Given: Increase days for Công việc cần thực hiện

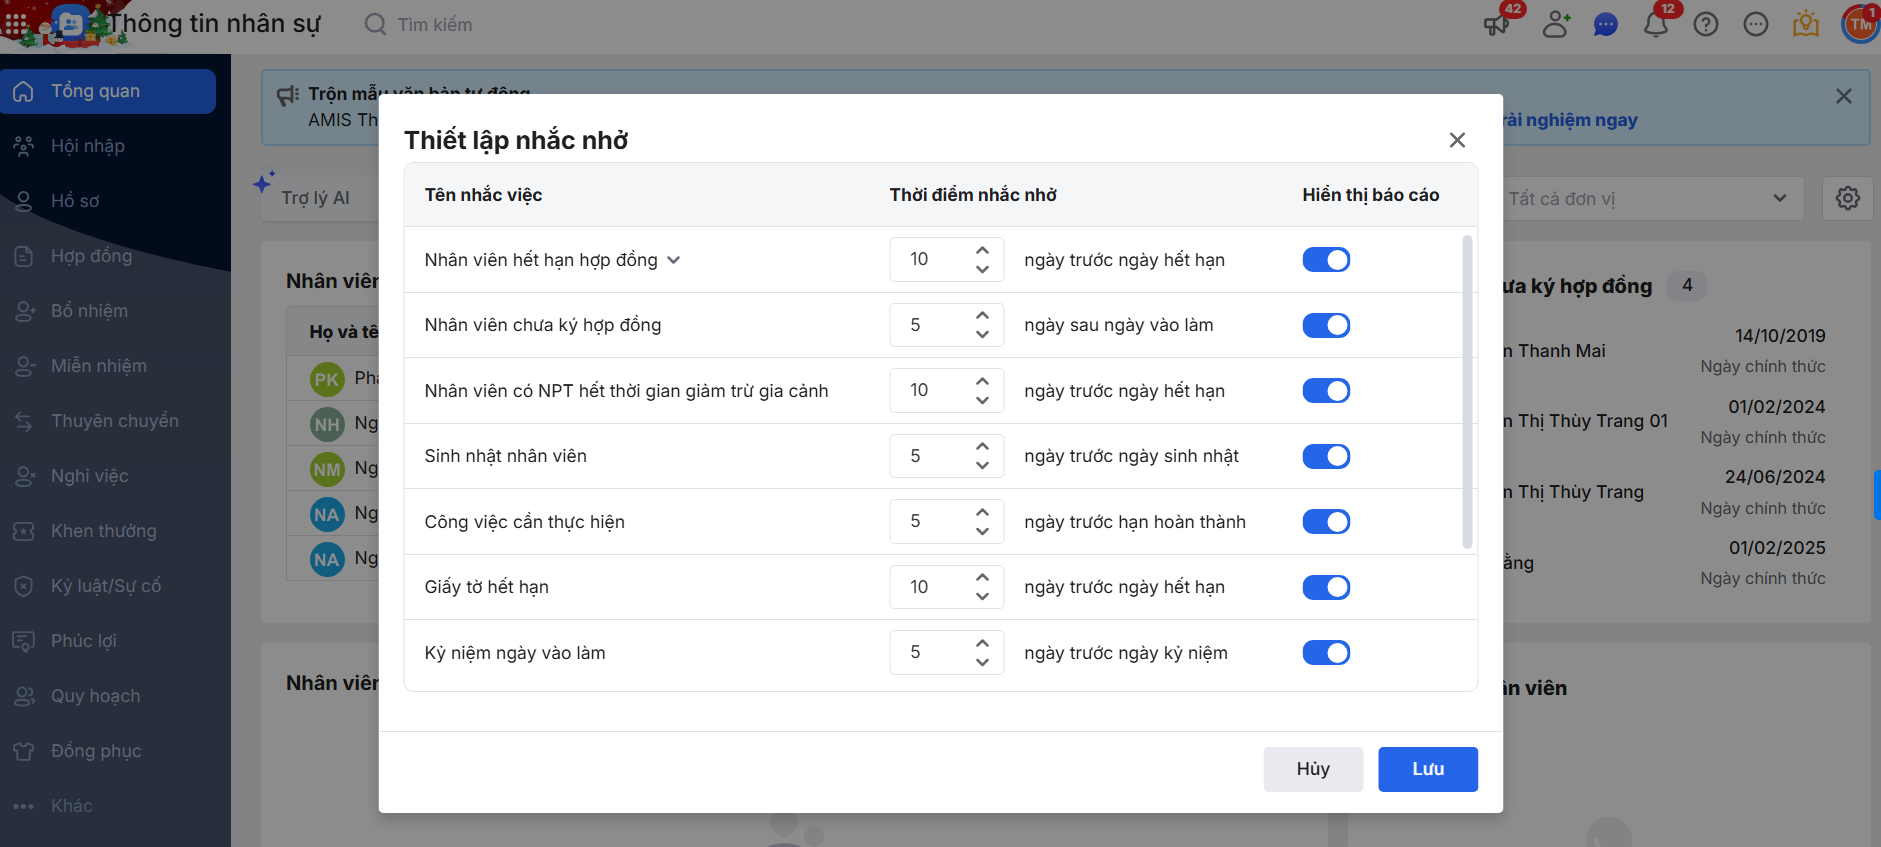Looking at the screenshot, I should 982,512.
